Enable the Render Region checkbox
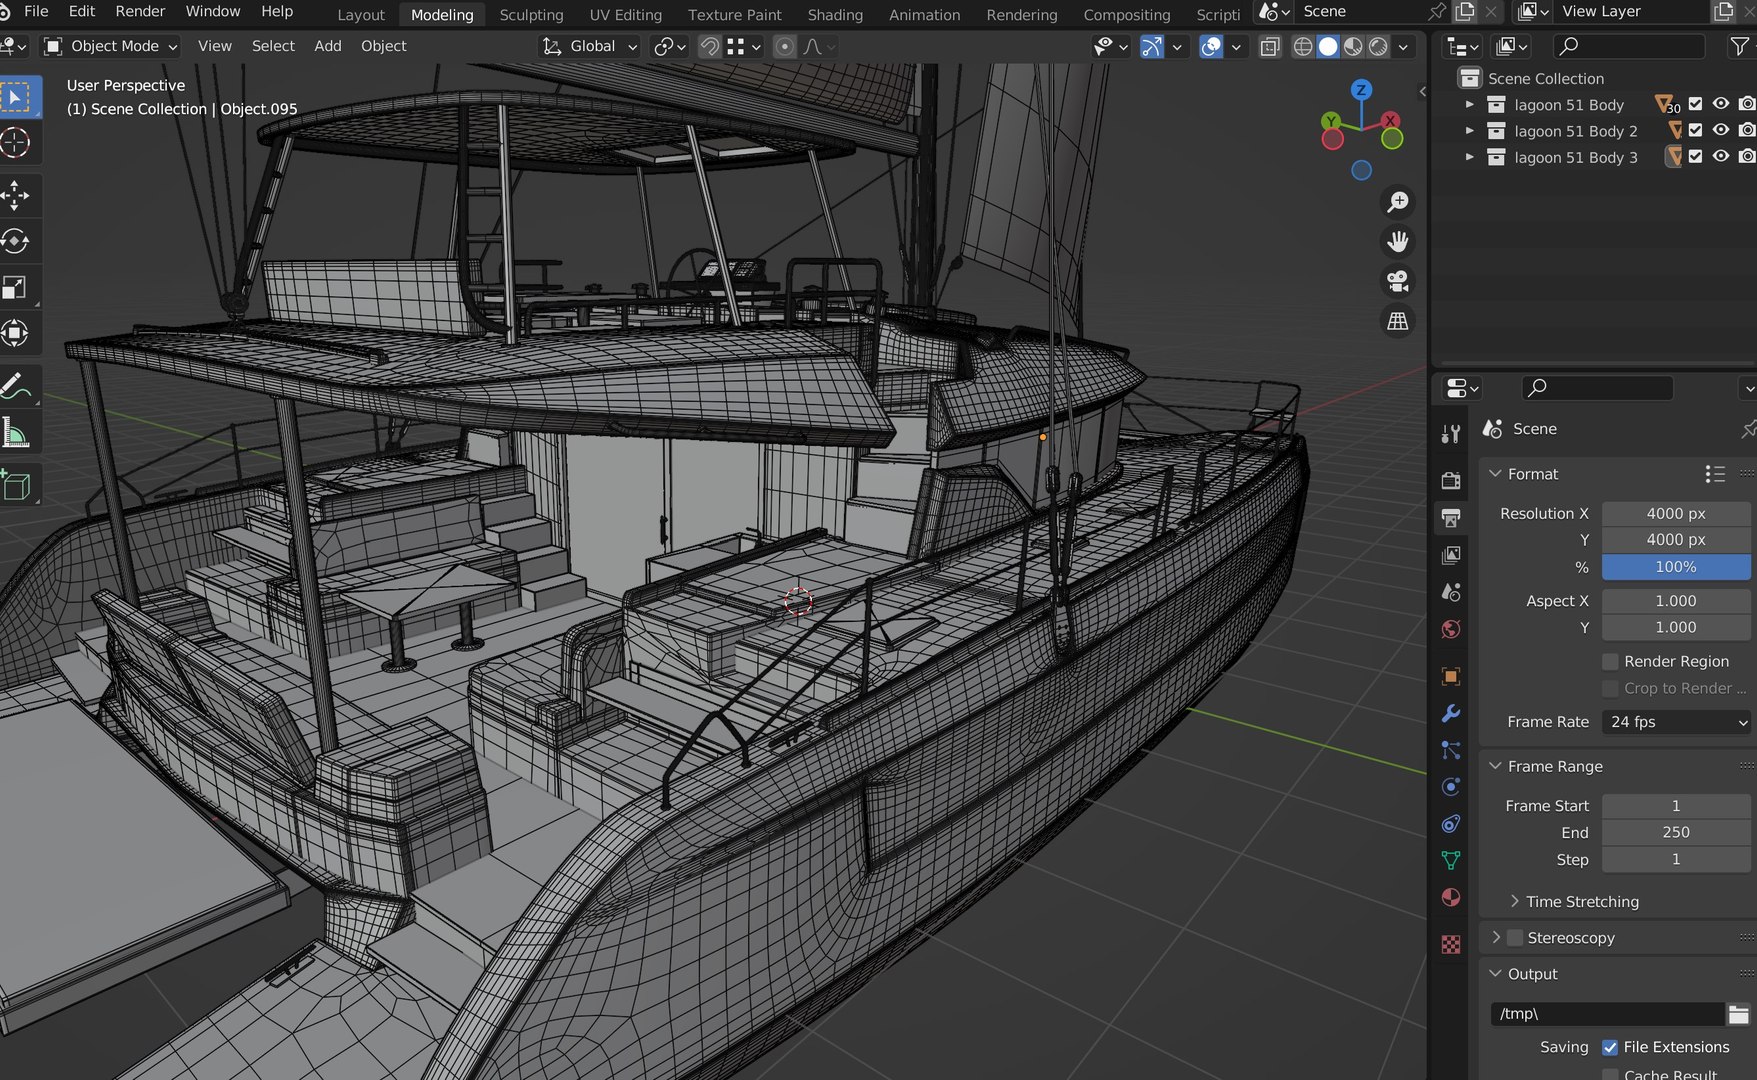This screenshot has width=1757, height=1080. 1610,661
